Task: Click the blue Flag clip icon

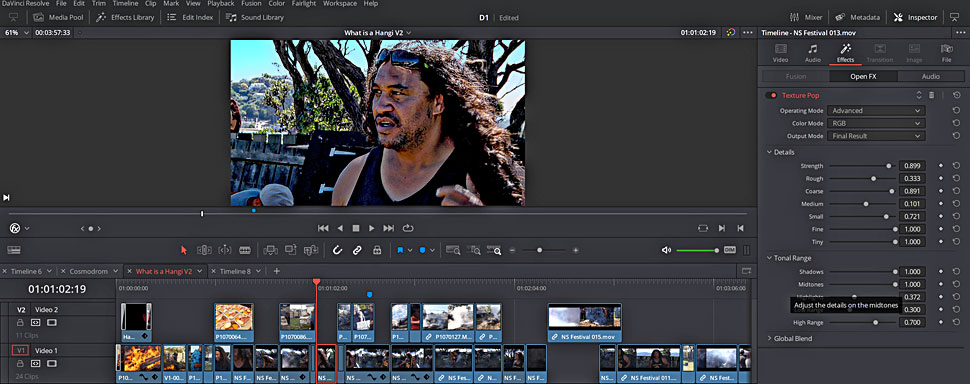Action: 400,250
